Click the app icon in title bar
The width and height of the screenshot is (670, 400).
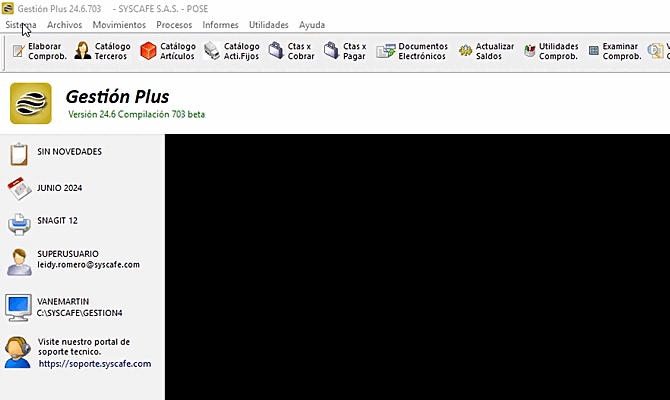tap(8, 8)
